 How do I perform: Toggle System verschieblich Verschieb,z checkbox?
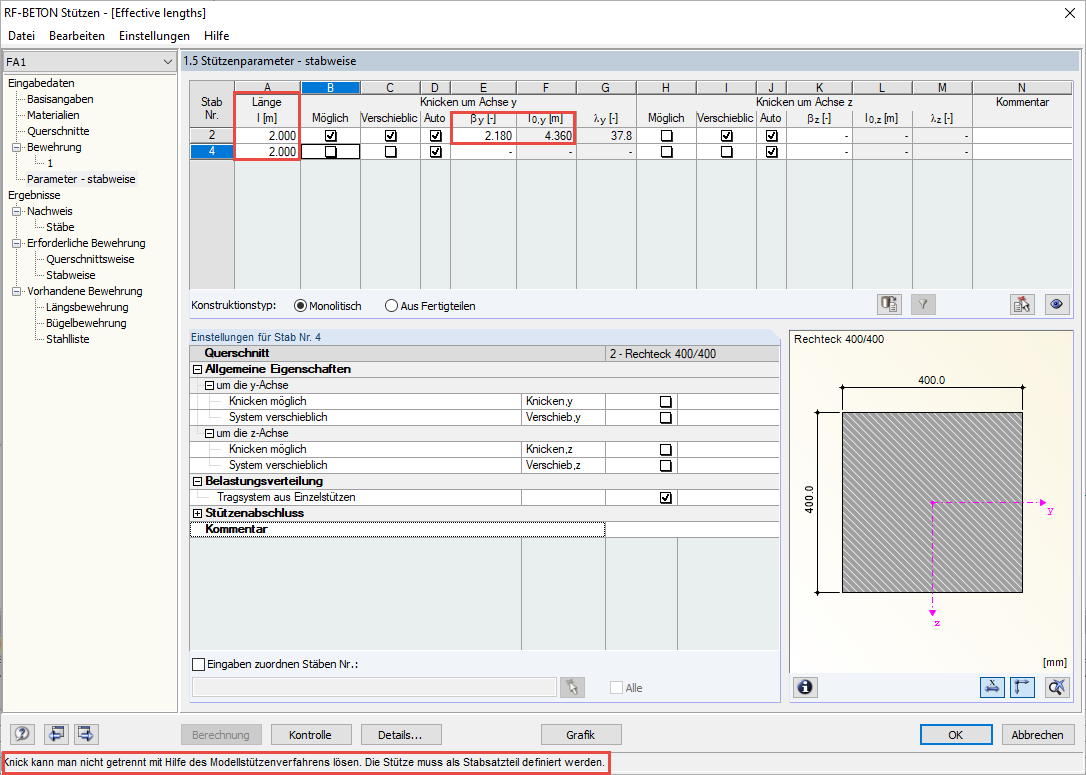(666, 465)
